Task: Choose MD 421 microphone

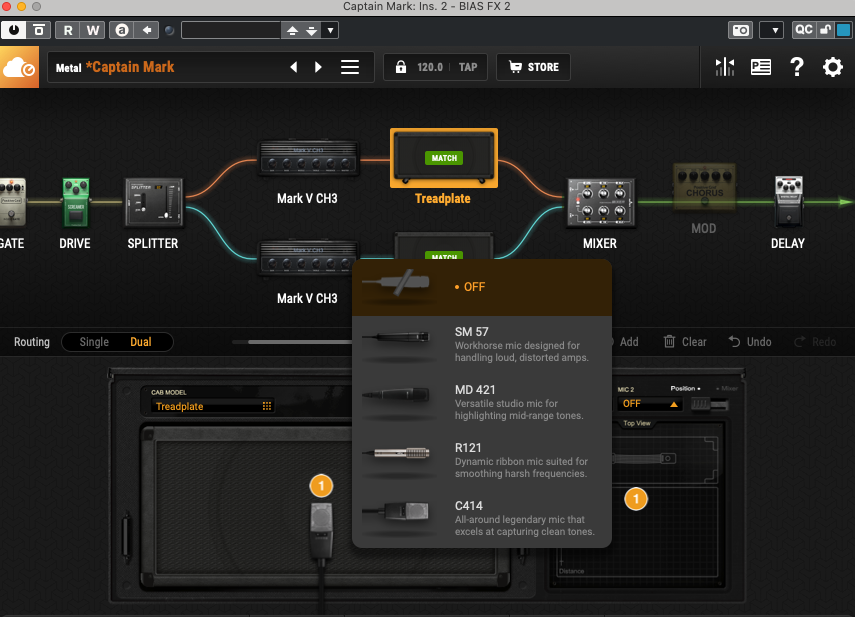Action: (481, 402)
